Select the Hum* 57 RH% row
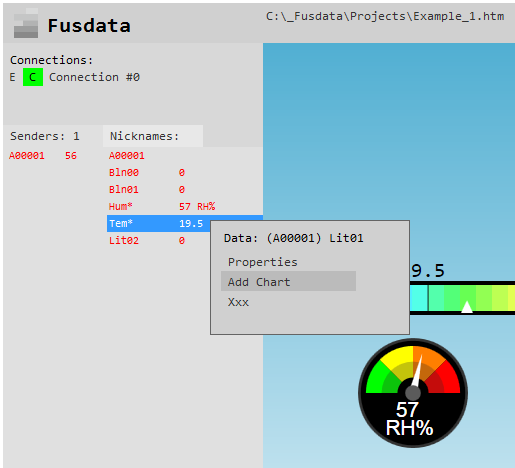The height and width of the screenshot is (468, 515). [162, 206]
